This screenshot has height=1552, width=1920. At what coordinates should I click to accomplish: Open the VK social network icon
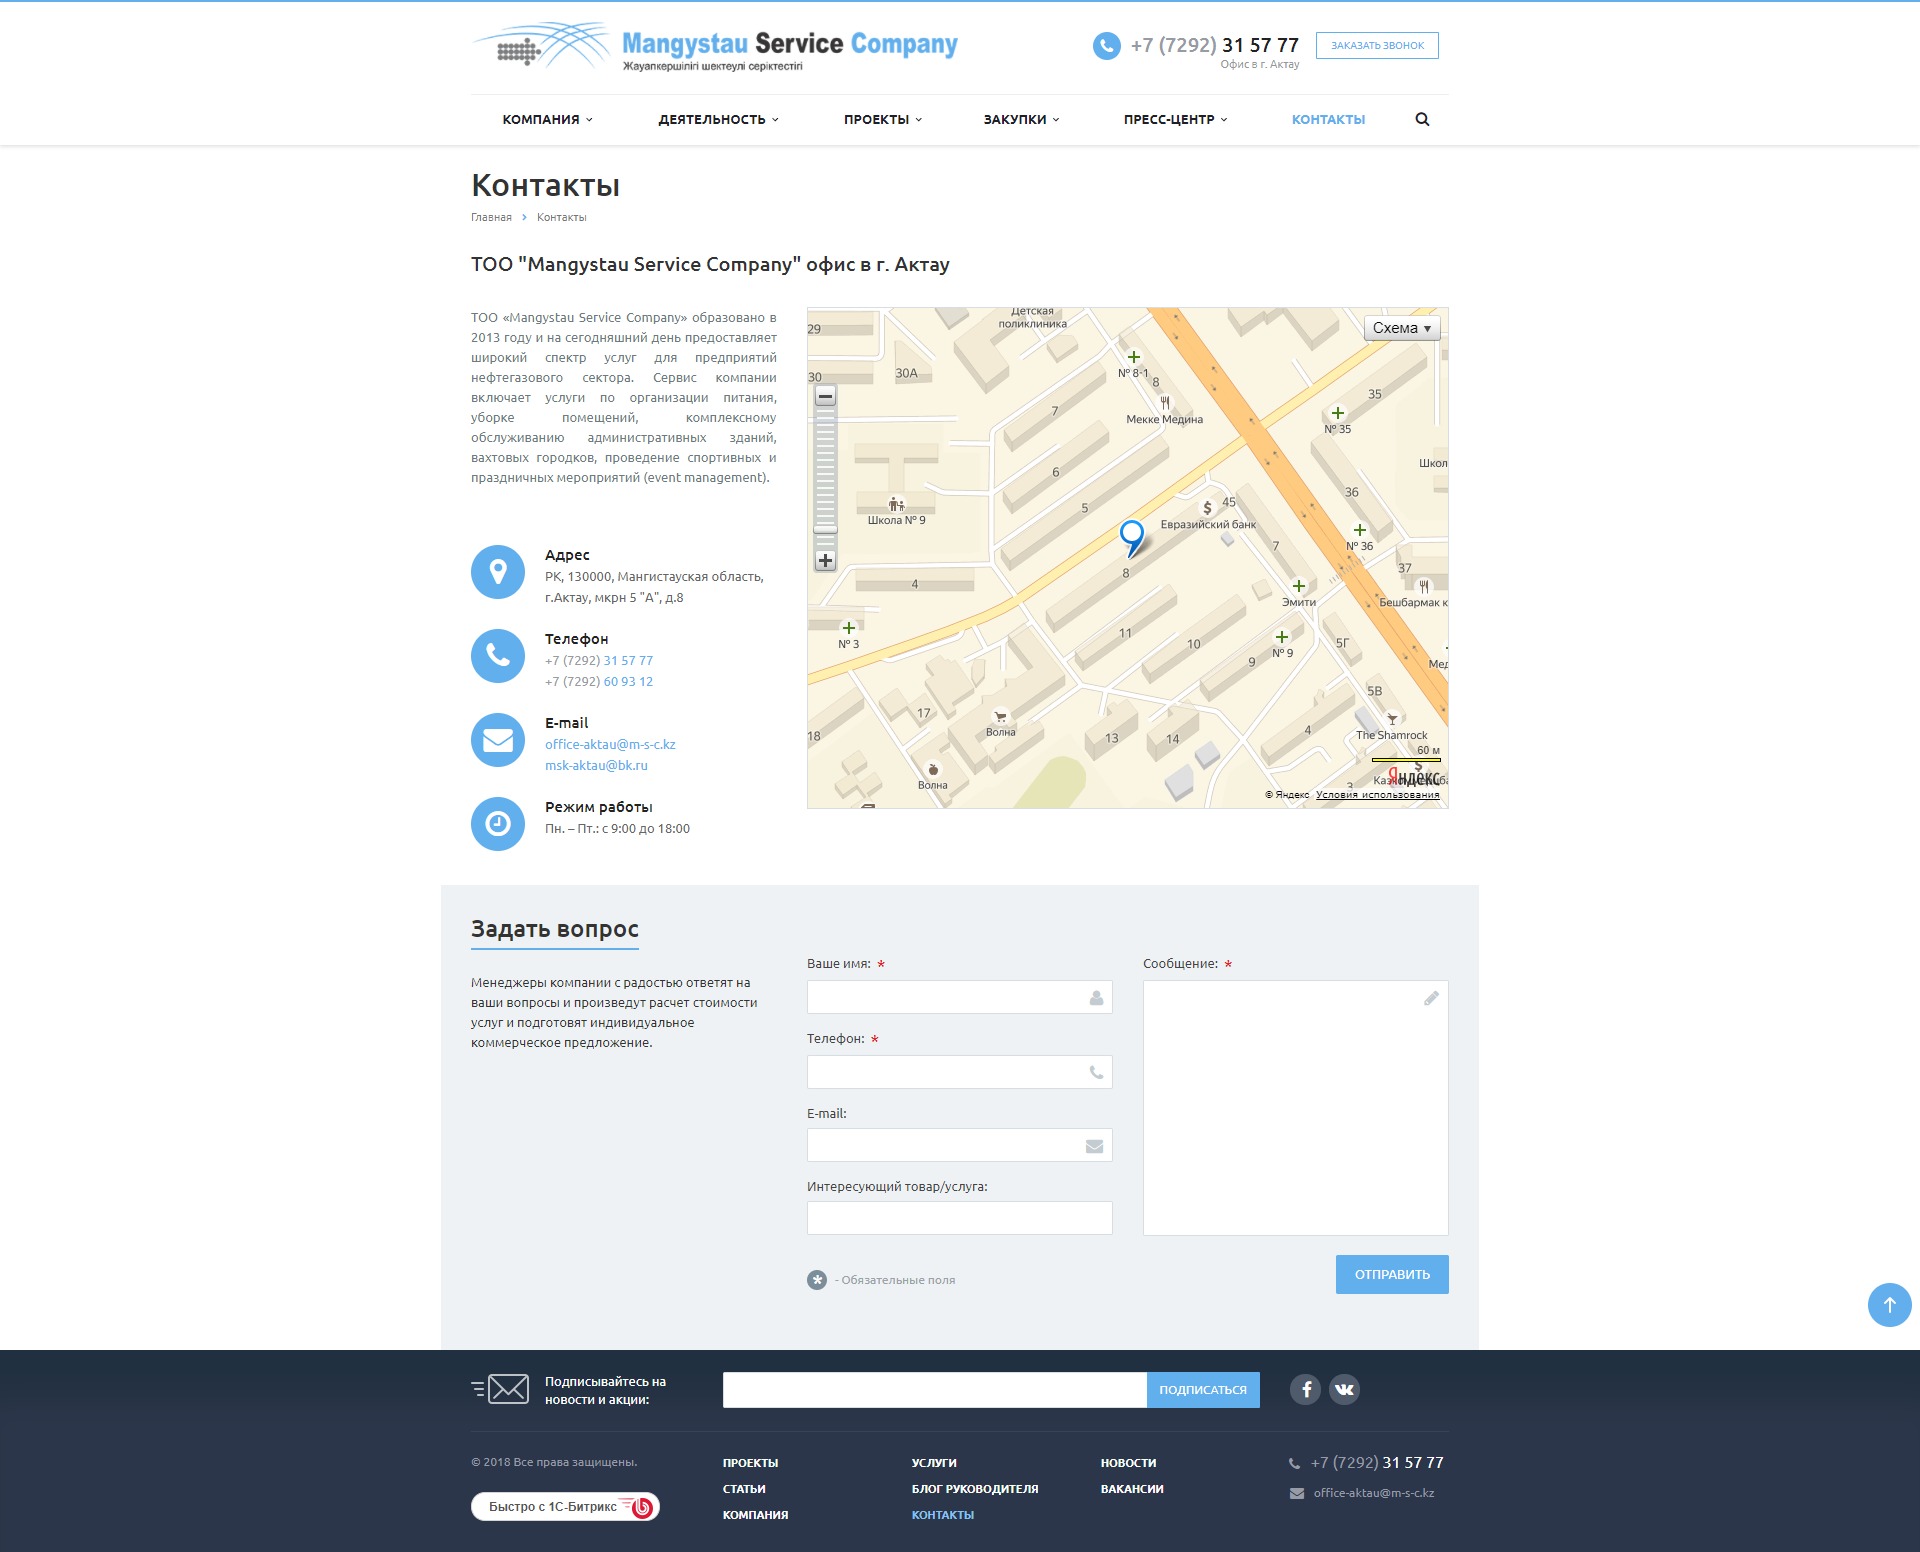click(x=1344, y=1389)
